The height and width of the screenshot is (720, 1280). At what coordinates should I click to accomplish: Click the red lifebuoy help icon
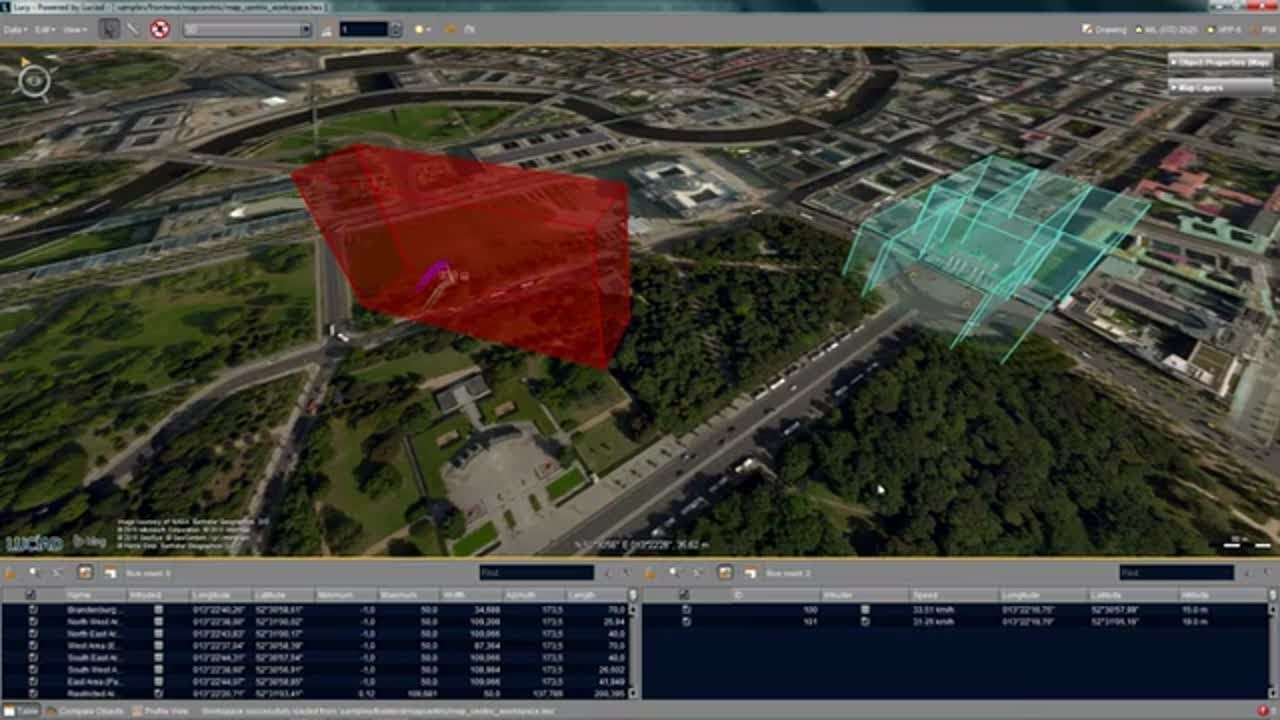click(x=159, y=29)
